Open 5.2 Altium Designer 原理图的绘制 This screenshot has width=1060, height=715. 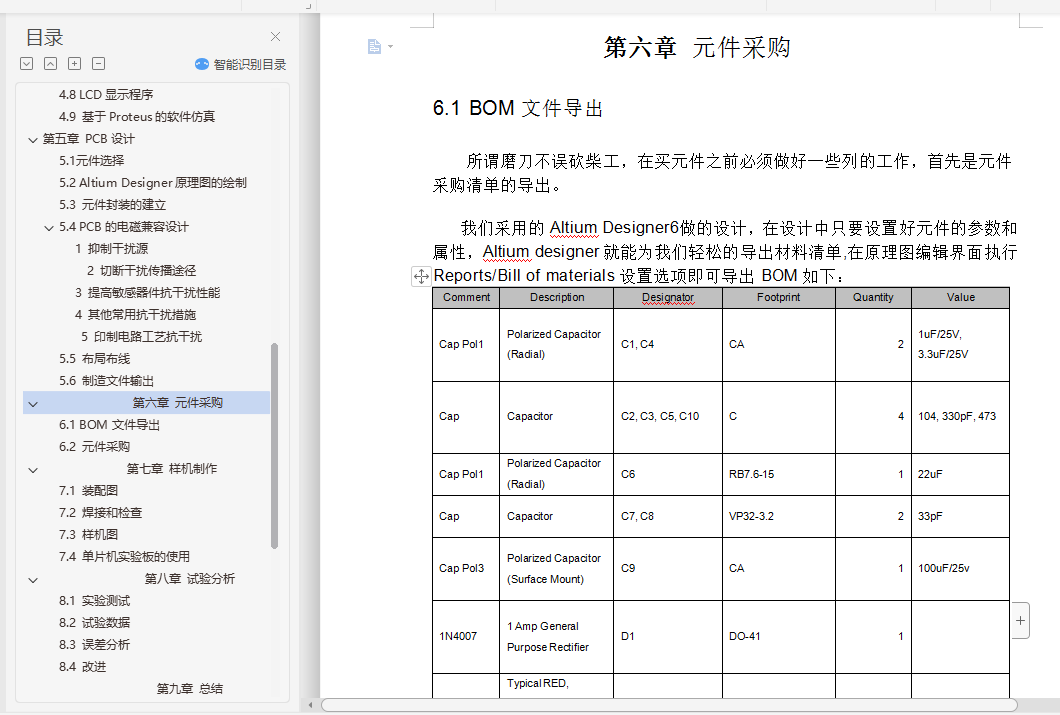click(152, 182)
